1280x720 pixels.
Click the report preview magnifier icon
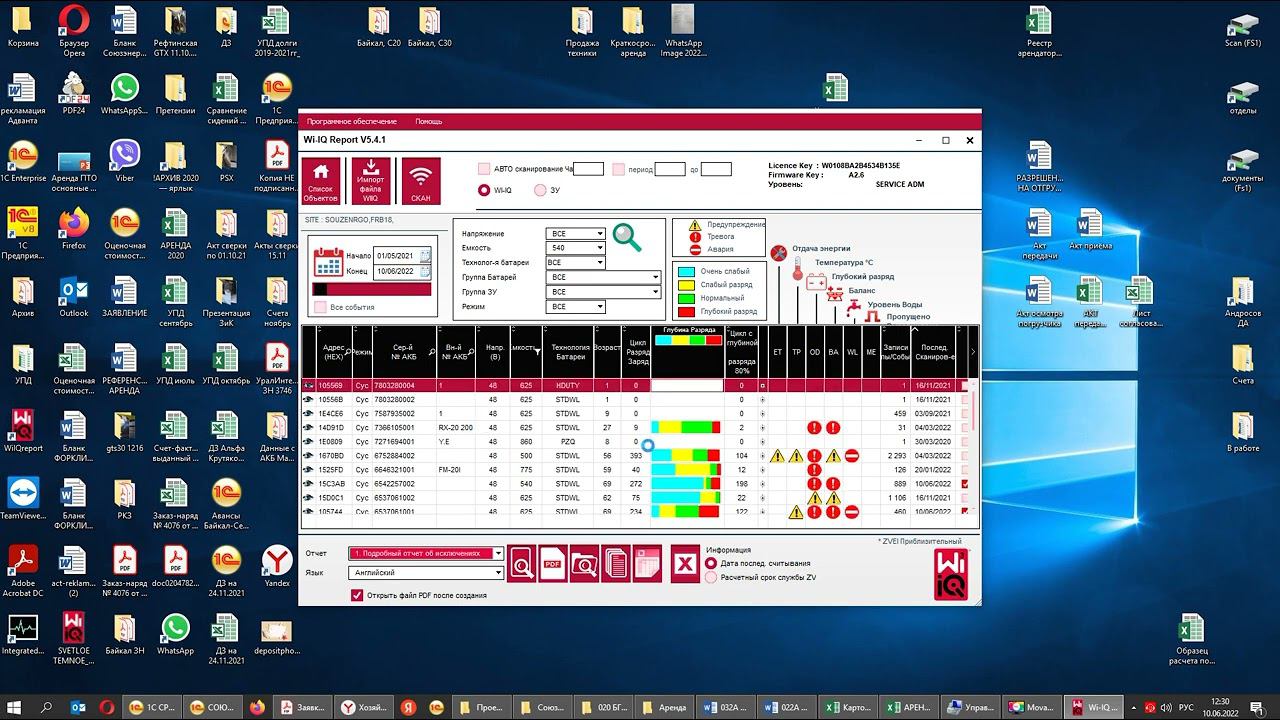coord(522,564)
